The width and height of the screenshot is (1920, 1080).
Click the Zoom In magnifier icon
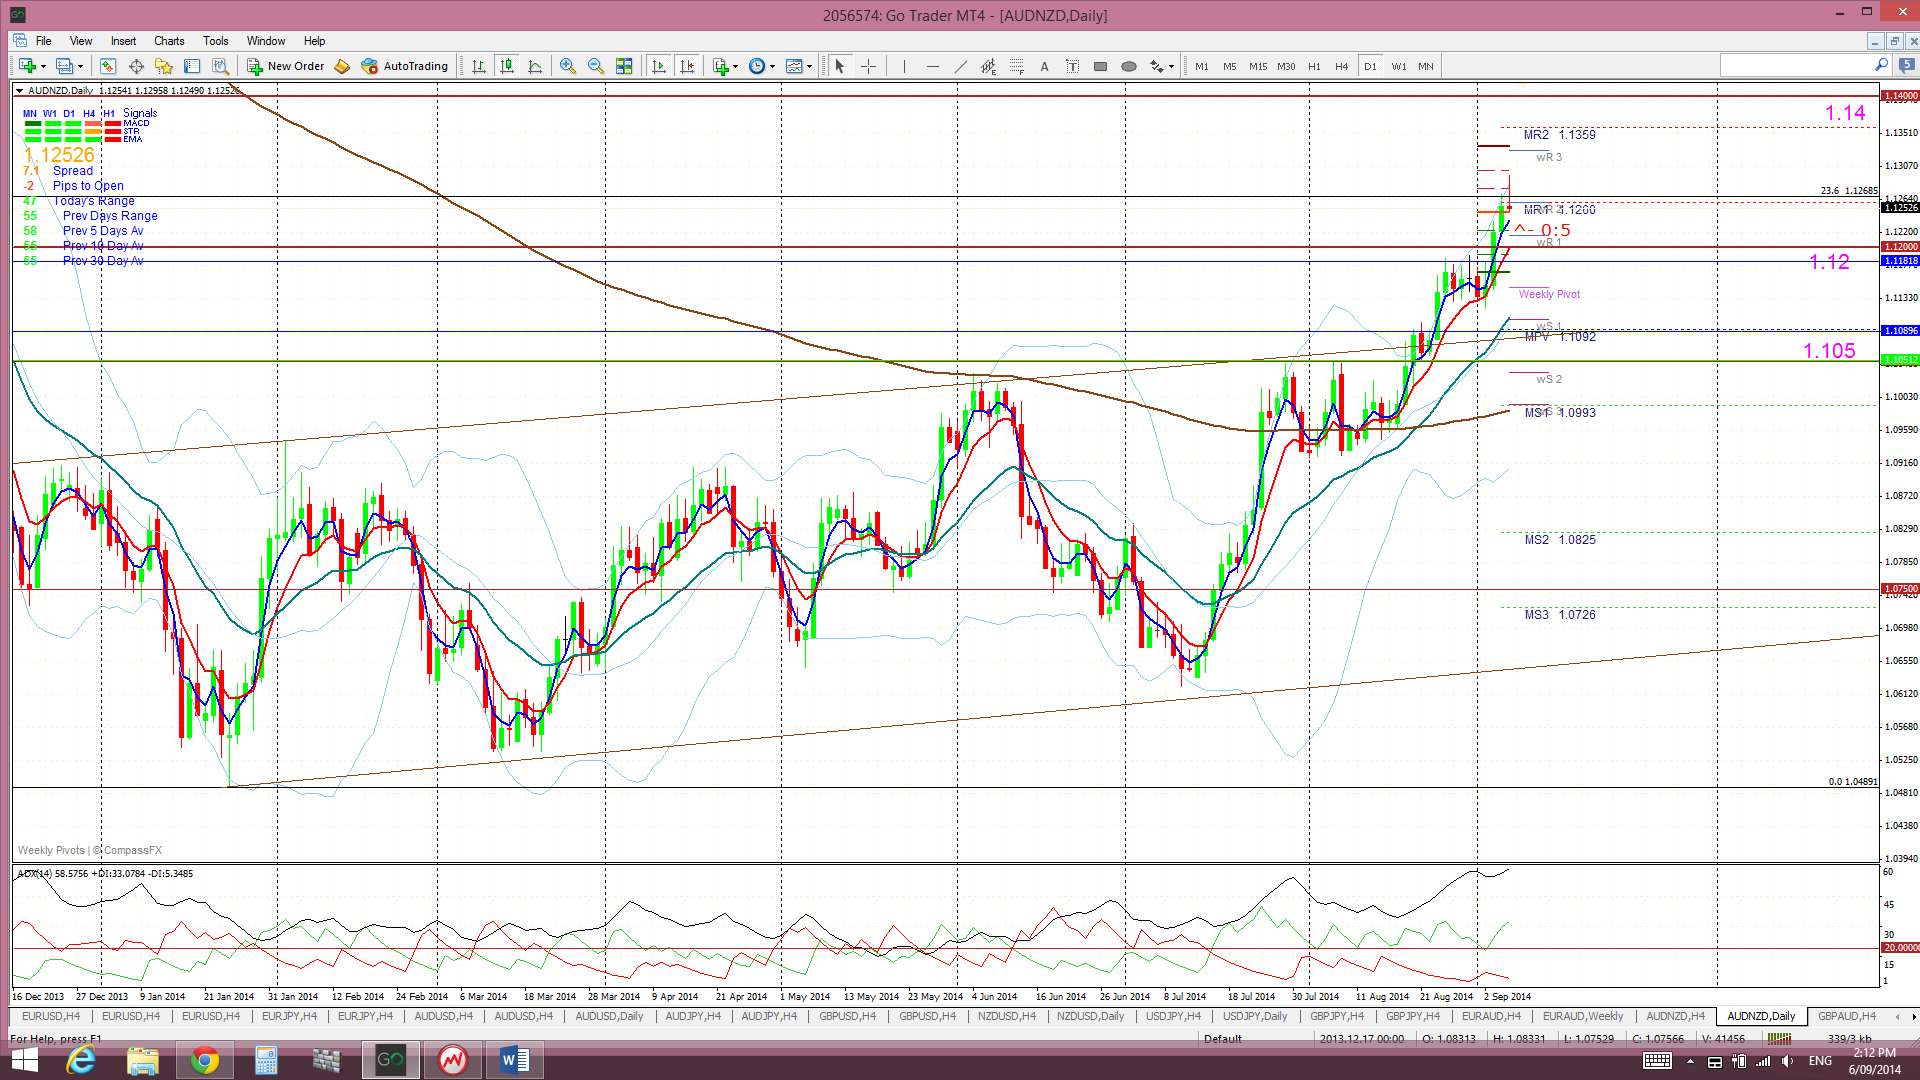567,66
